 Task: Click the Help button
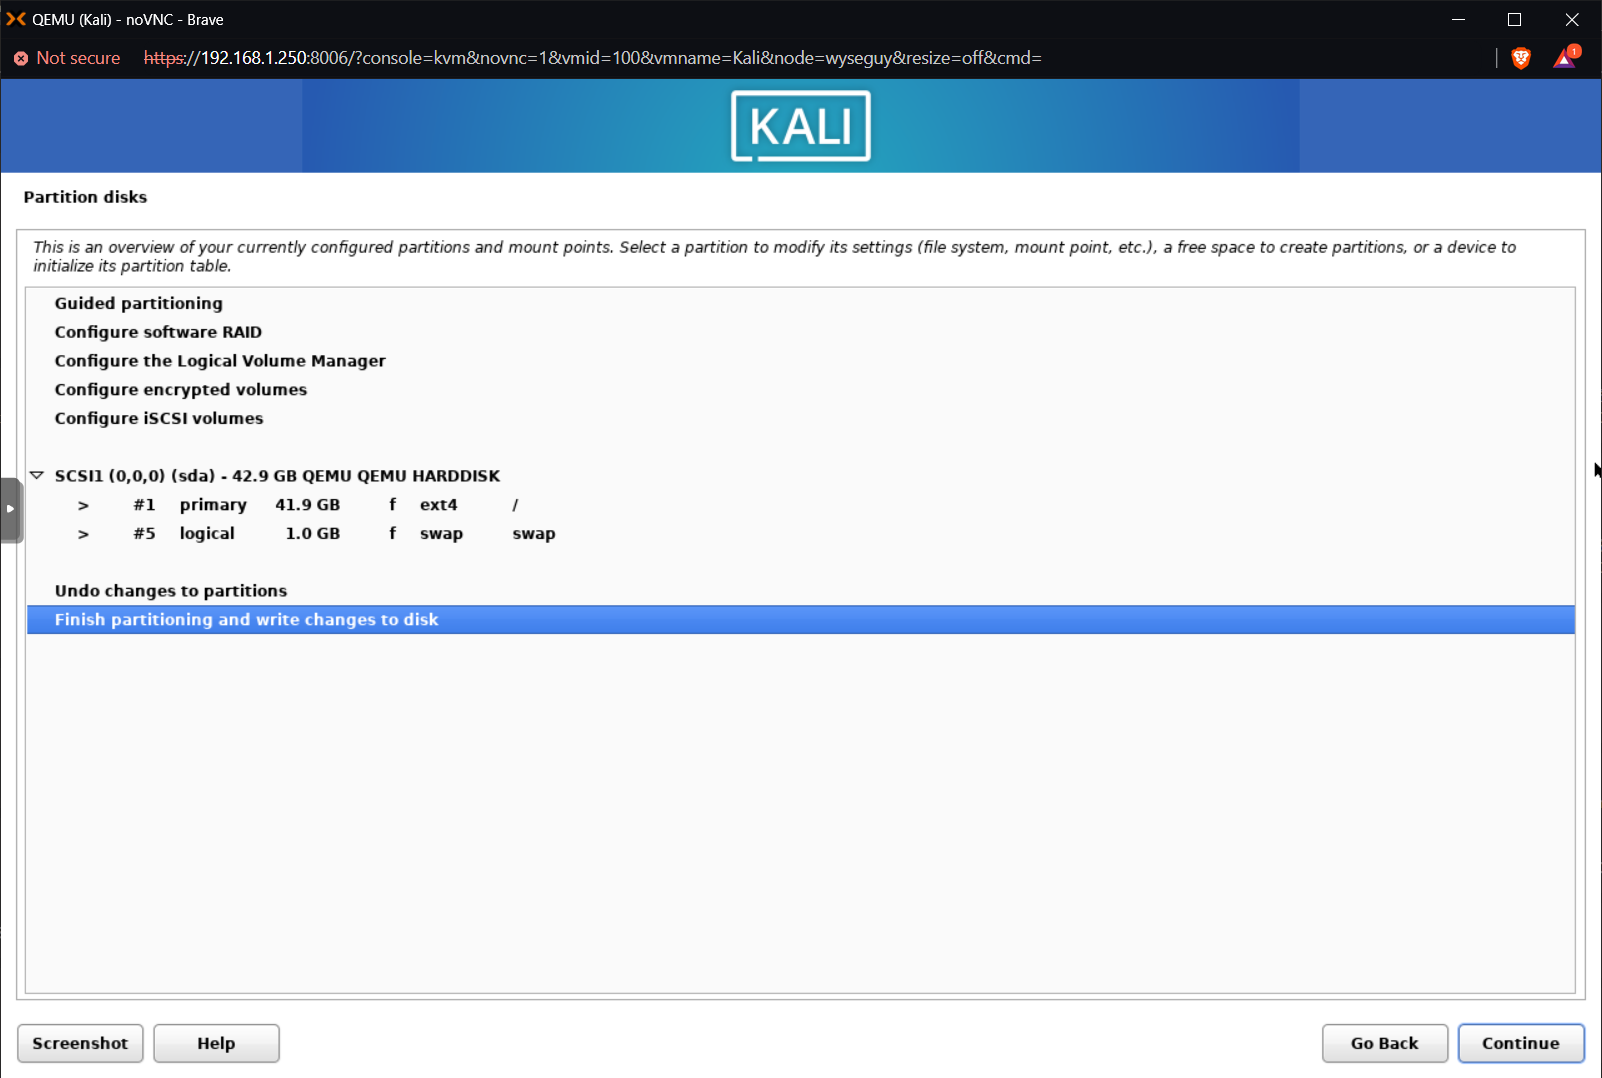pos(216,1043)
